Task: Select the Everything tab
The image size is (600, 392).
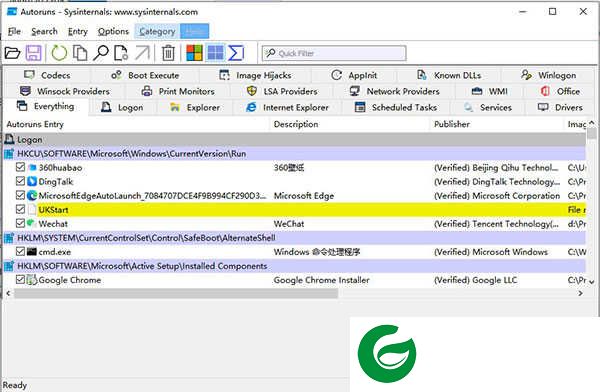Action: pos(46,106)
